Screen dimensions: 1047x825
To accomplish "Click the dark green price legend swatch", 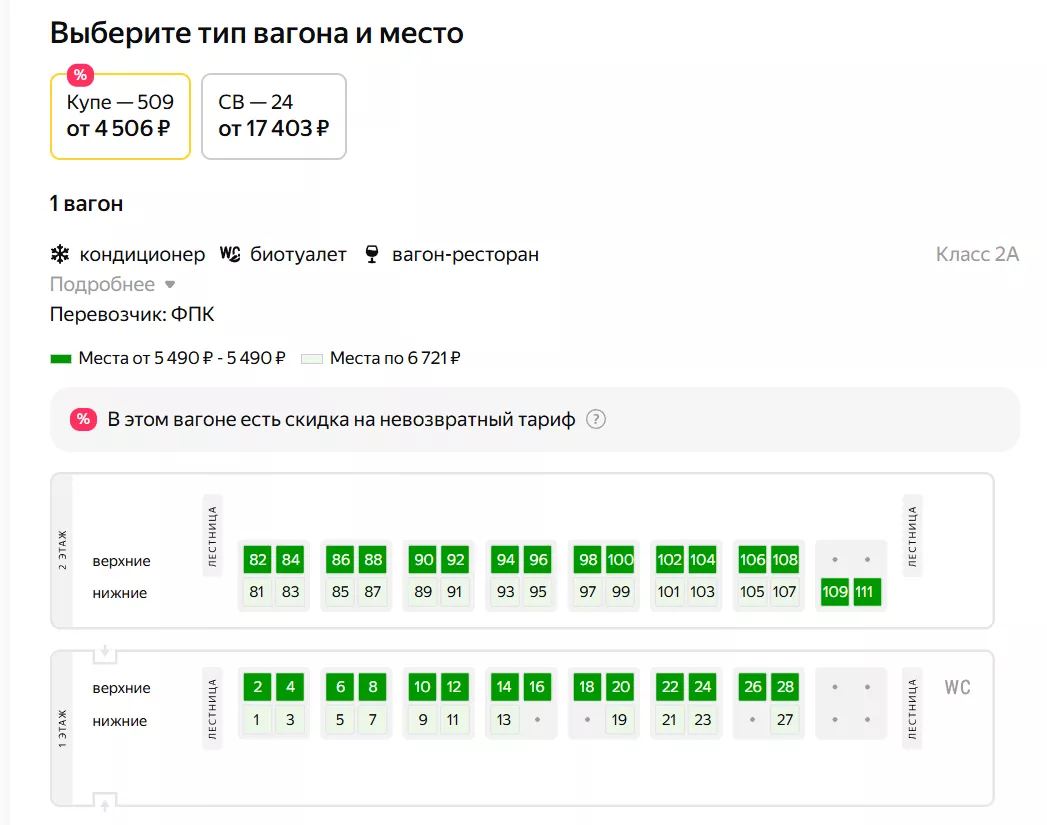I will point(61,358).
